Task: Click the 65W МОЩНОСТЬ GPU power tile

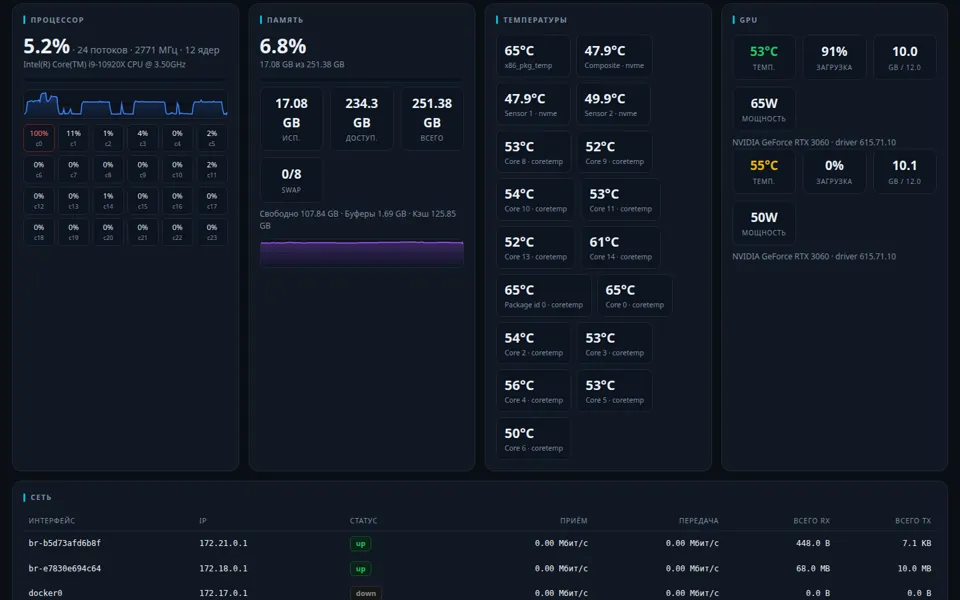Action: pos(763,109)
